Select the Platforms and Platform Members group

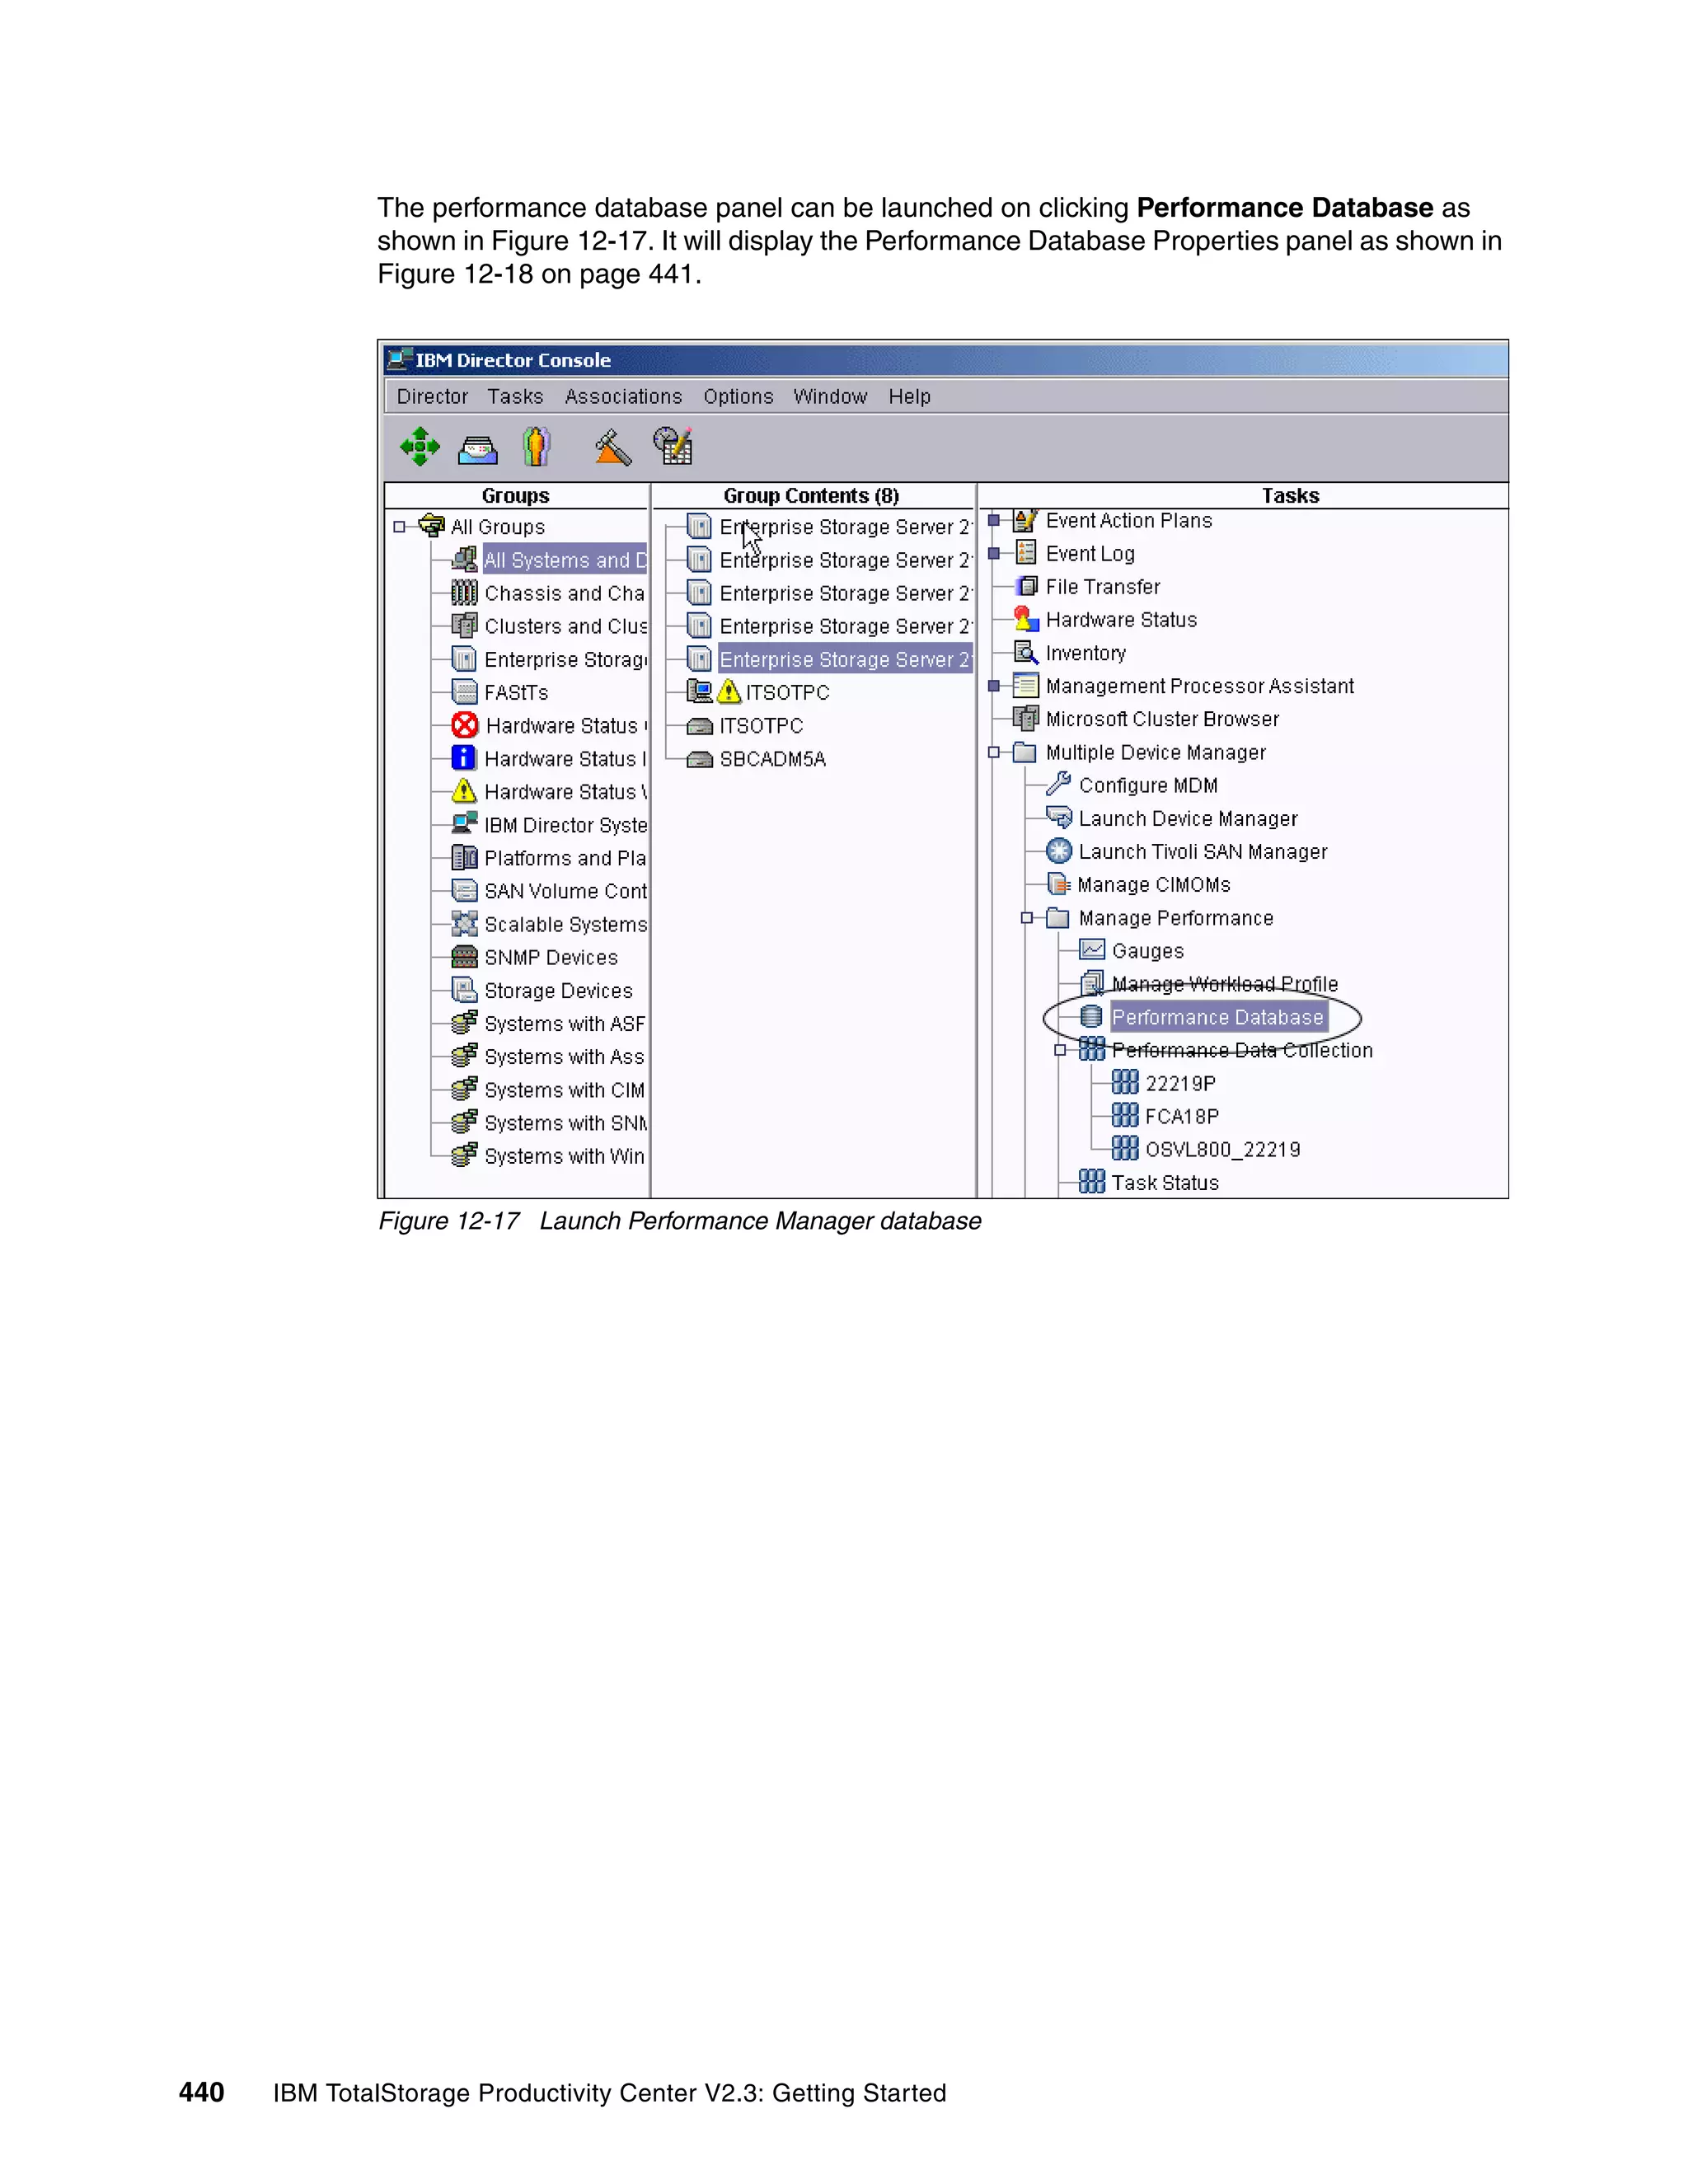click(566, 858)
